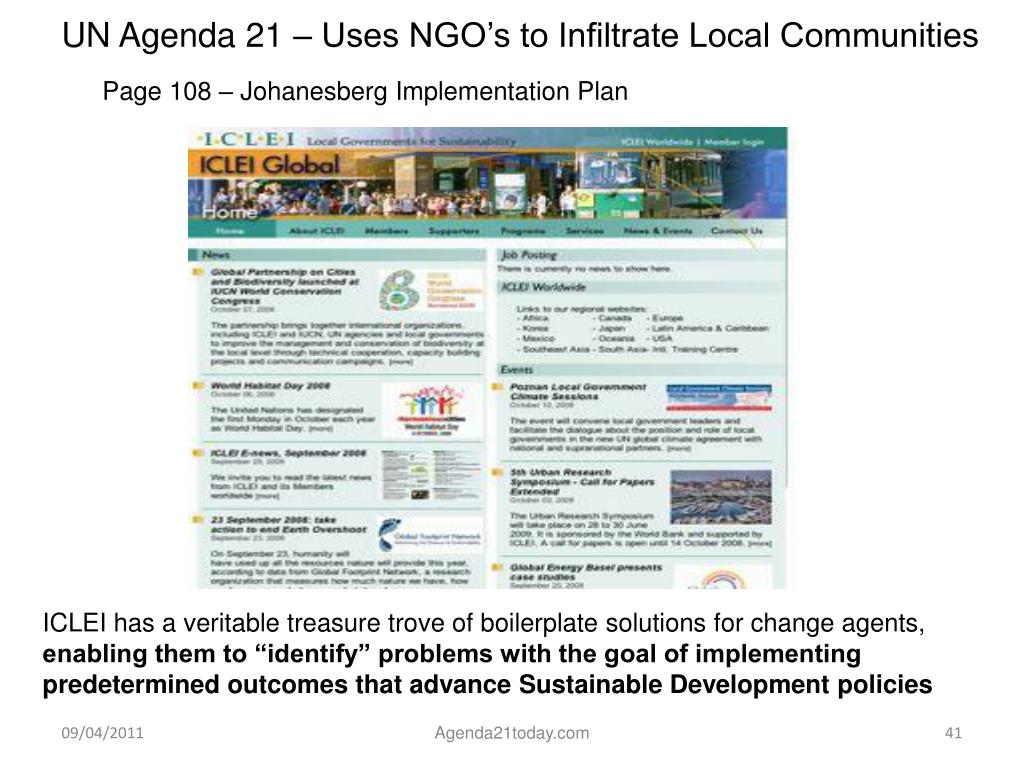The height and width of the screenshot is (768, 1024).
Task: Click the Oceania regional website link
Action: [x=615, y=339]
